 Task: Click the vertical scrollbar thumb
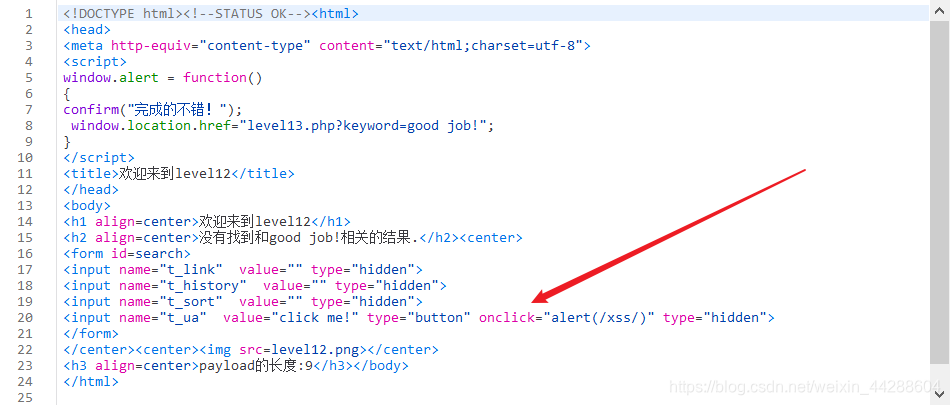939,193
